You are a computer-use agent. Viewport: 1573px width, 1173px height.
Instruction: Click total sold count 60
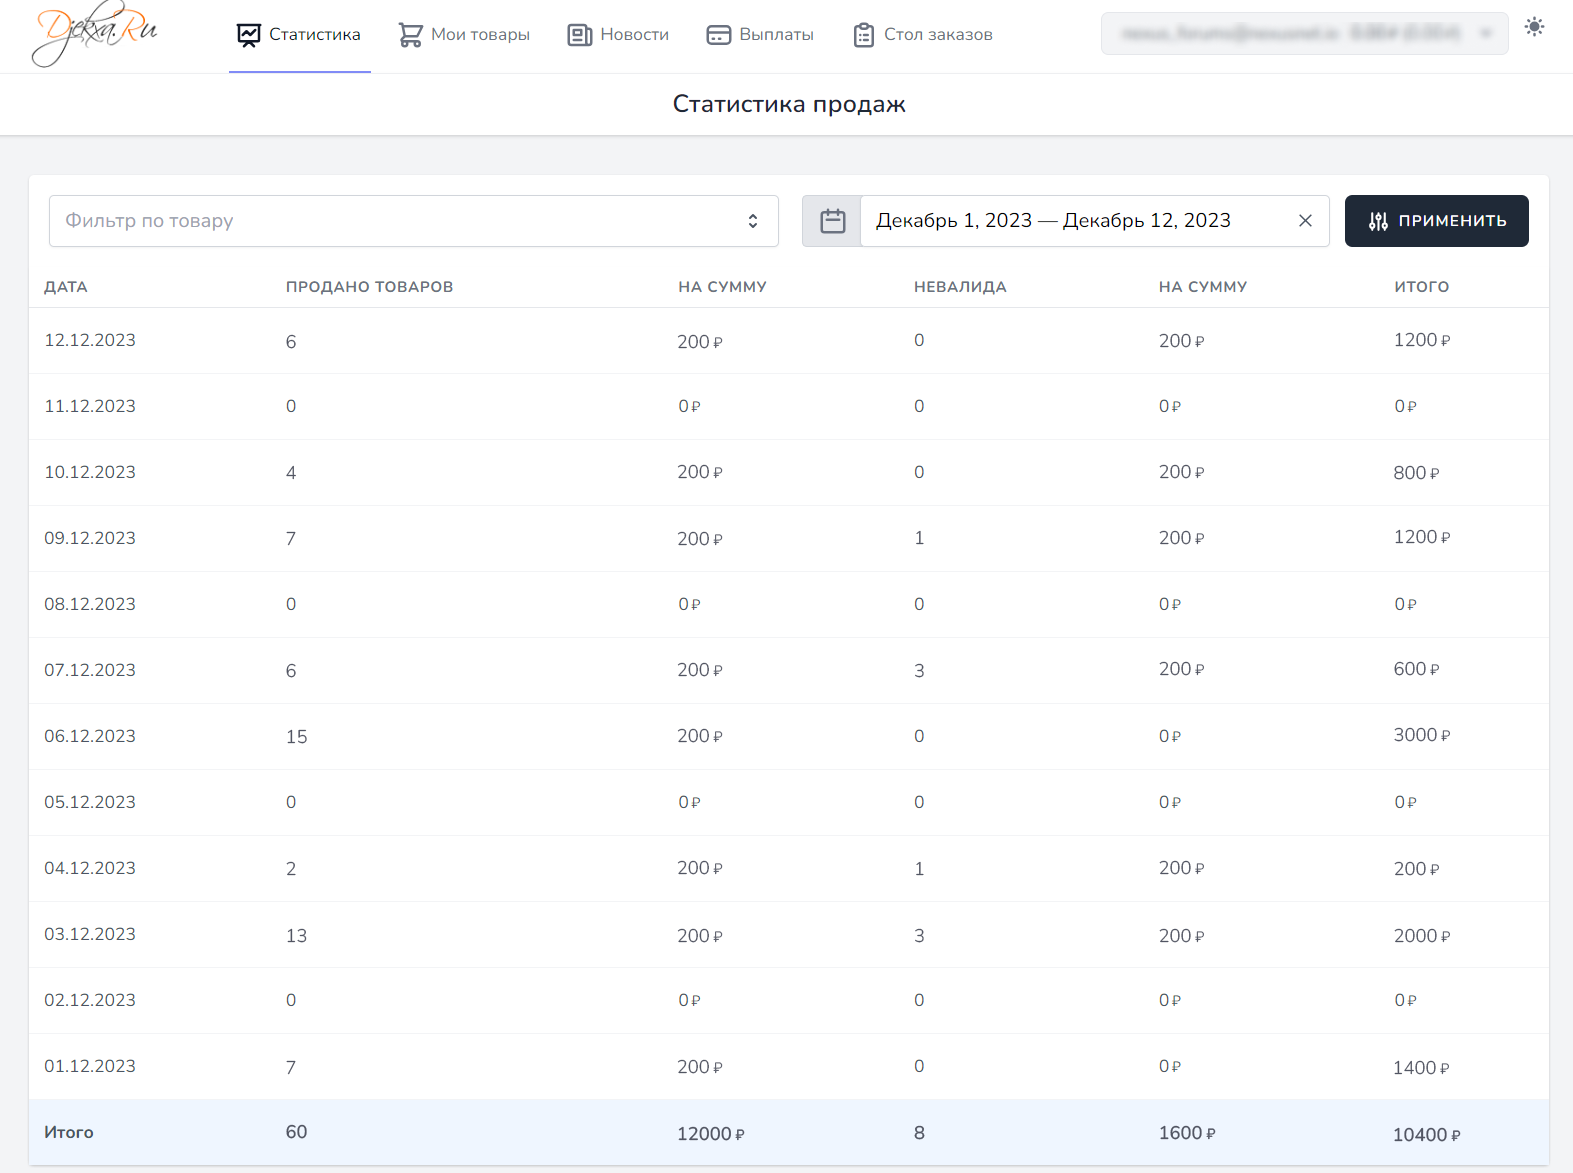296,1132
